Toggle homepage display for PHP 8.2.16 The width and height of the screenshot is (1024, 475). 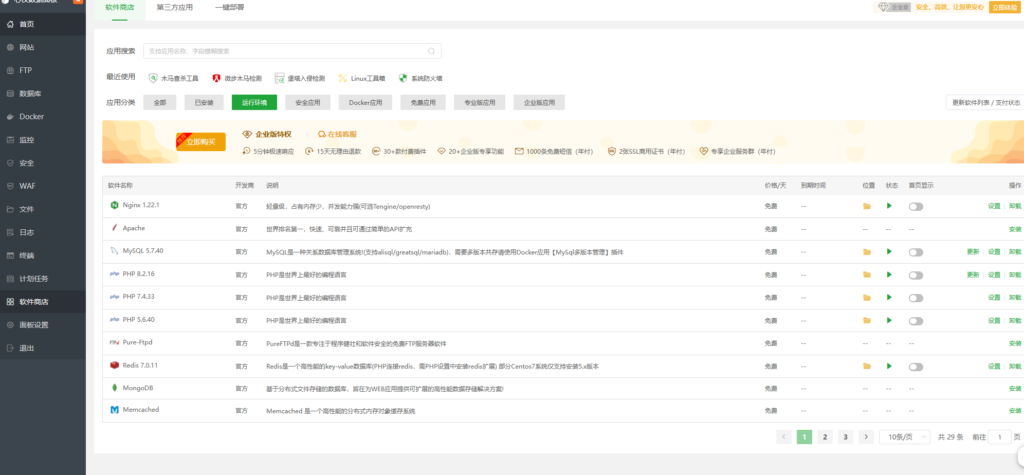coord(916,275)
